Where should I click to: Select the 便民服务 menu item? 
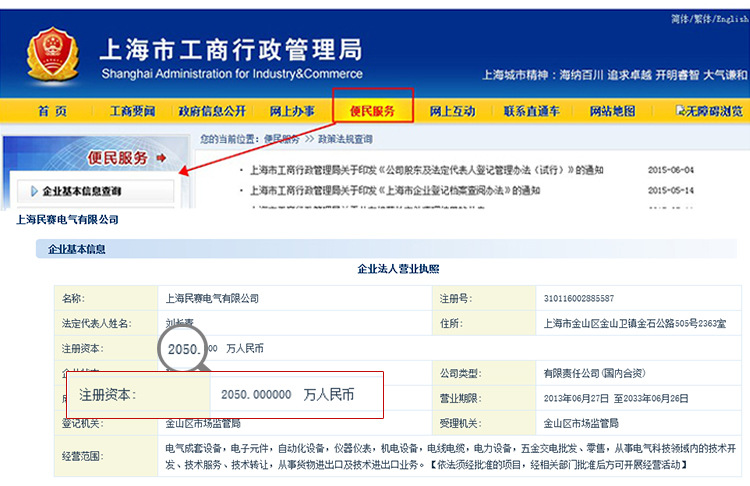372,111
